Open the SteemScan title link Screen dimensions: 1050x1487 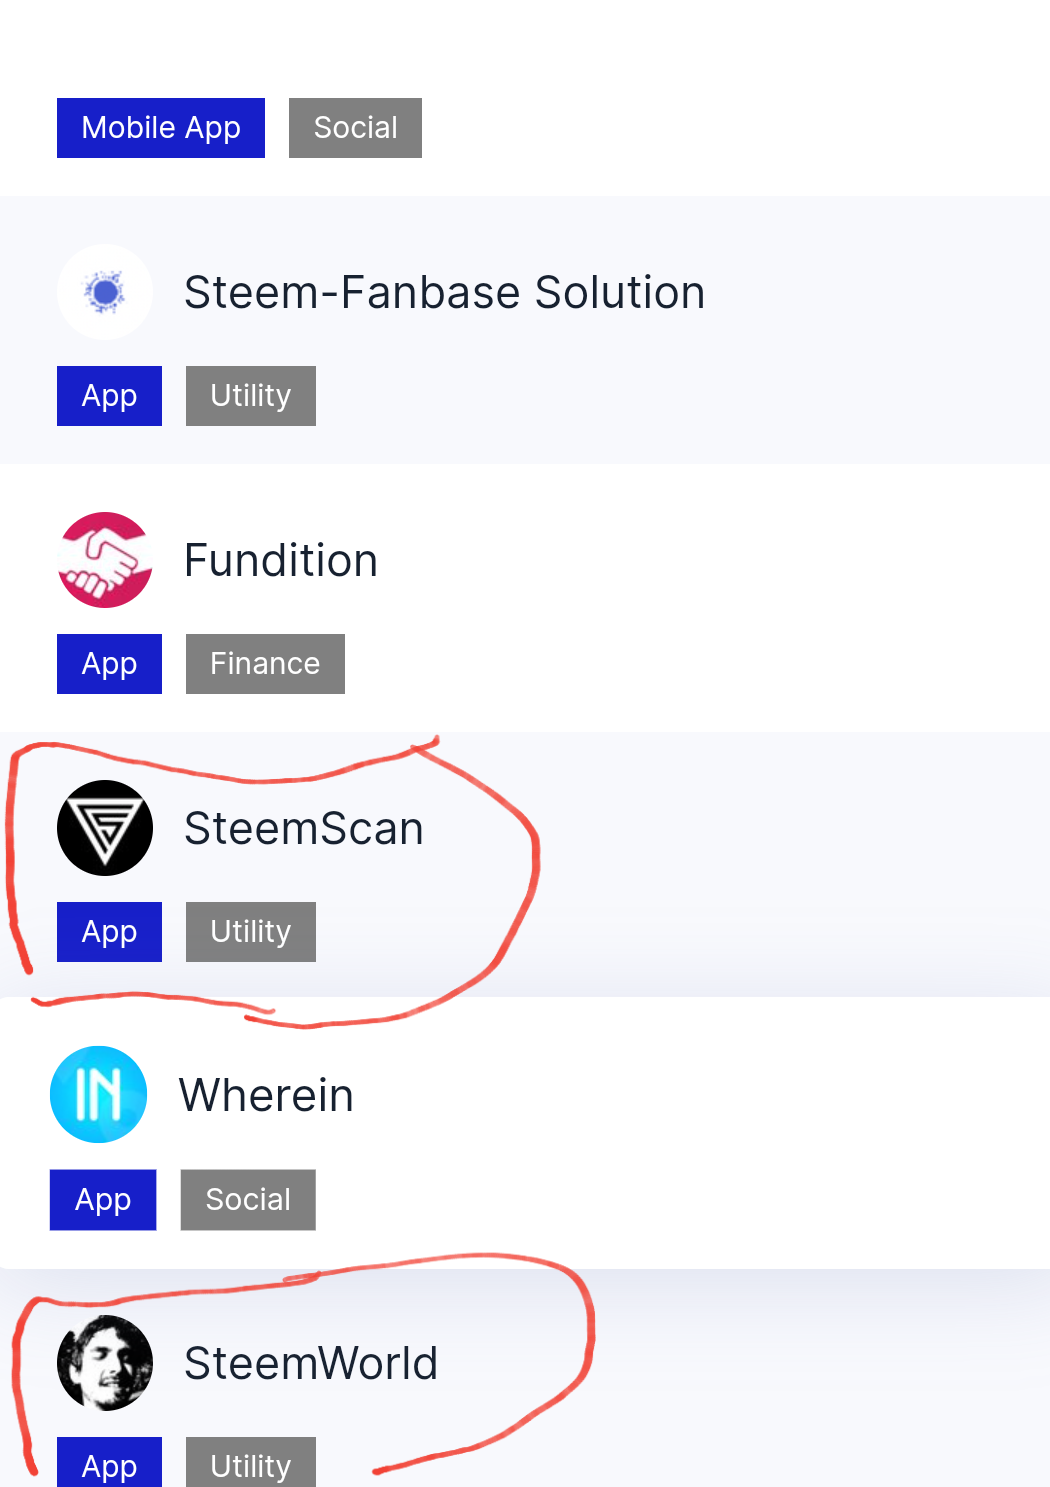tap(304, 829)
